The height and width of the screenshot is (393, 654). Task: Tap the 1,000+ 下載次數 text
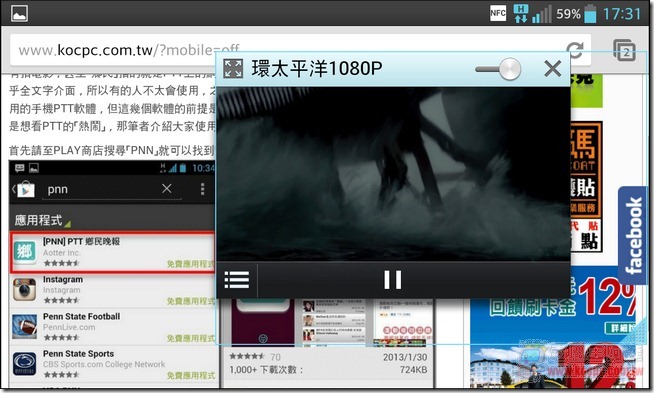pos(266,370)
